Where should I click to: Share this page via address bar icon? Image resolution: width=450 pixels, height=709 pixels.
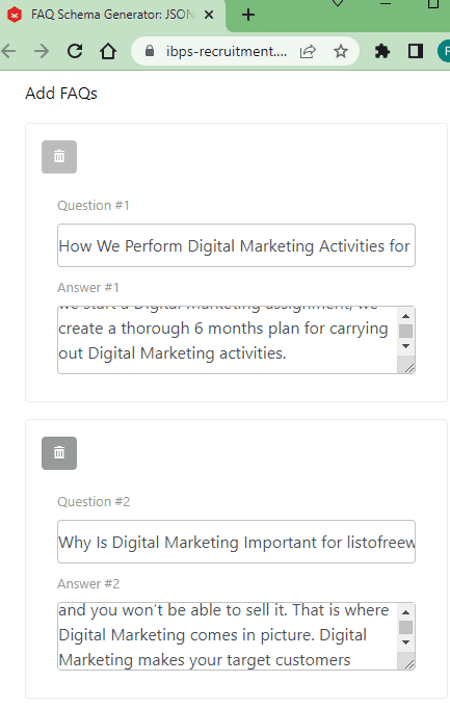(x=308, y=51)
